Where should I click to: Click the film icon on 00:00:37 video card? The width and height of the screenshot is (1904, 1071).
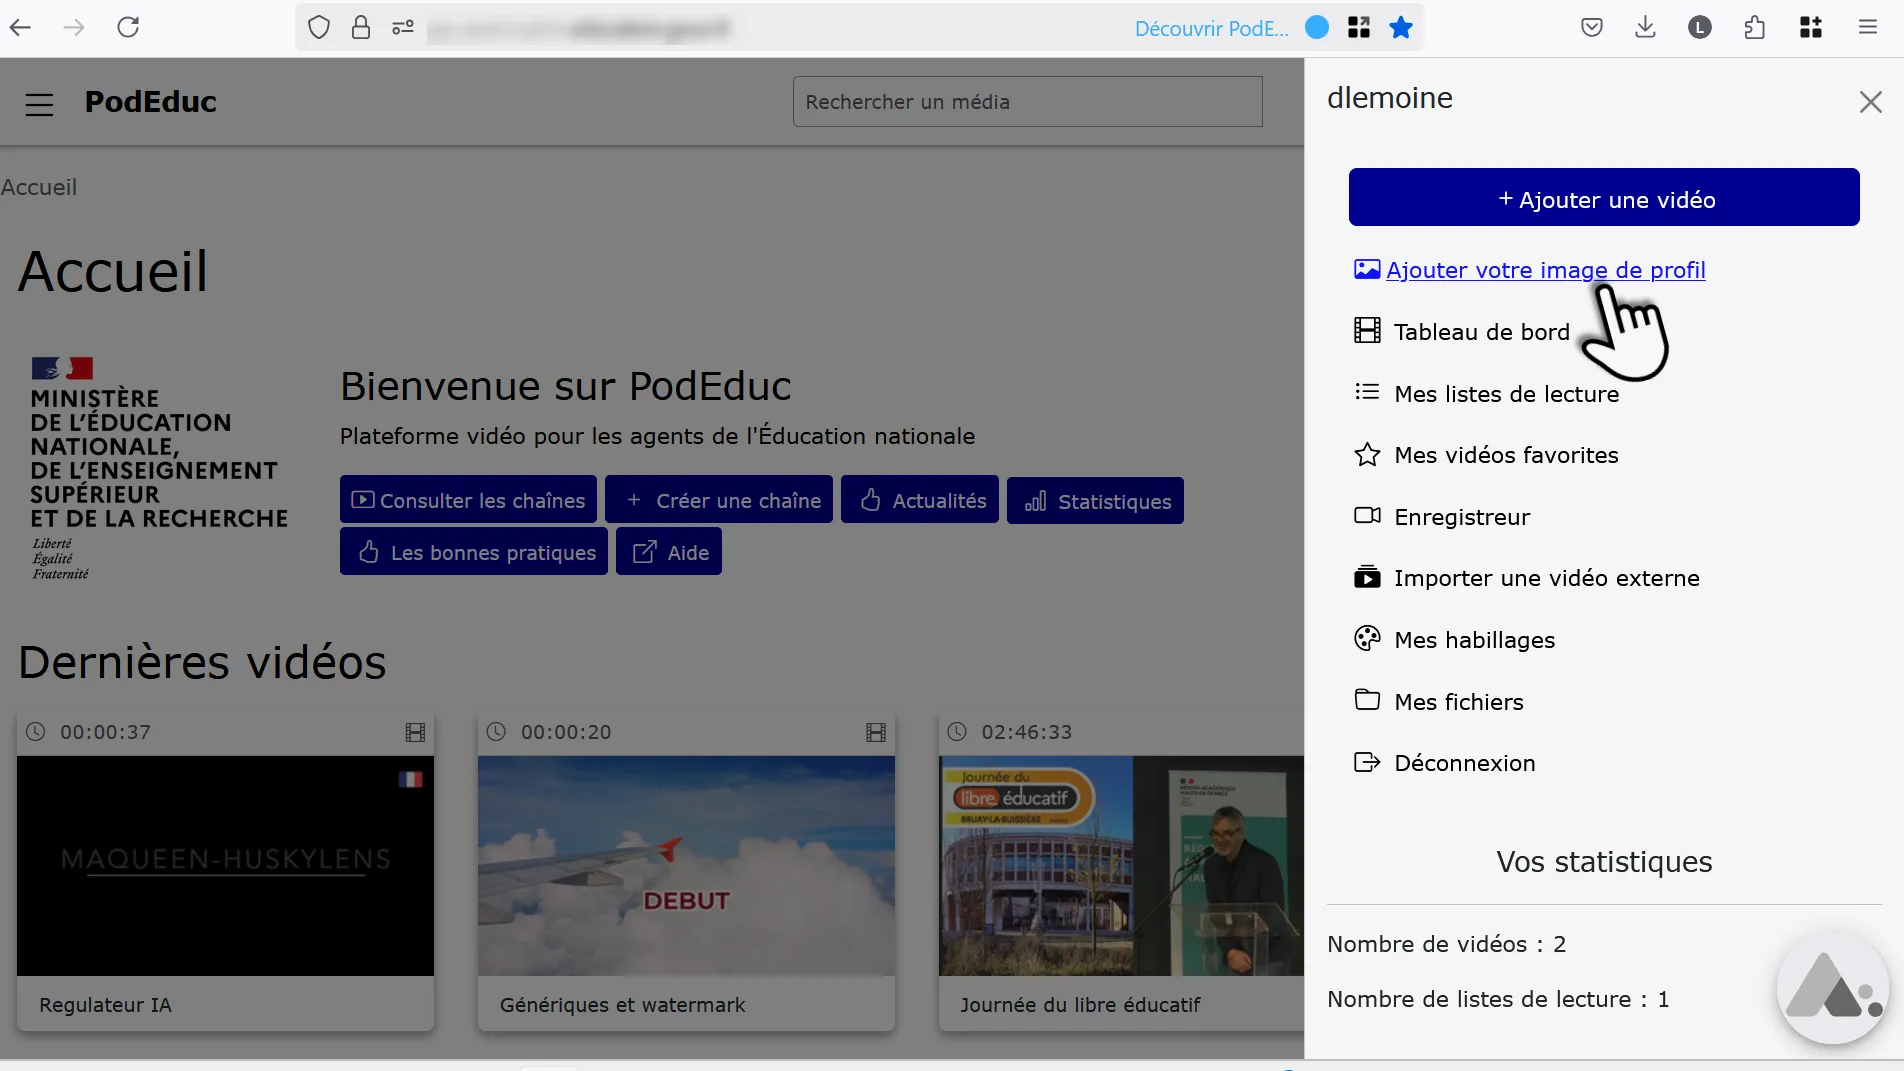tap(415, 732)
